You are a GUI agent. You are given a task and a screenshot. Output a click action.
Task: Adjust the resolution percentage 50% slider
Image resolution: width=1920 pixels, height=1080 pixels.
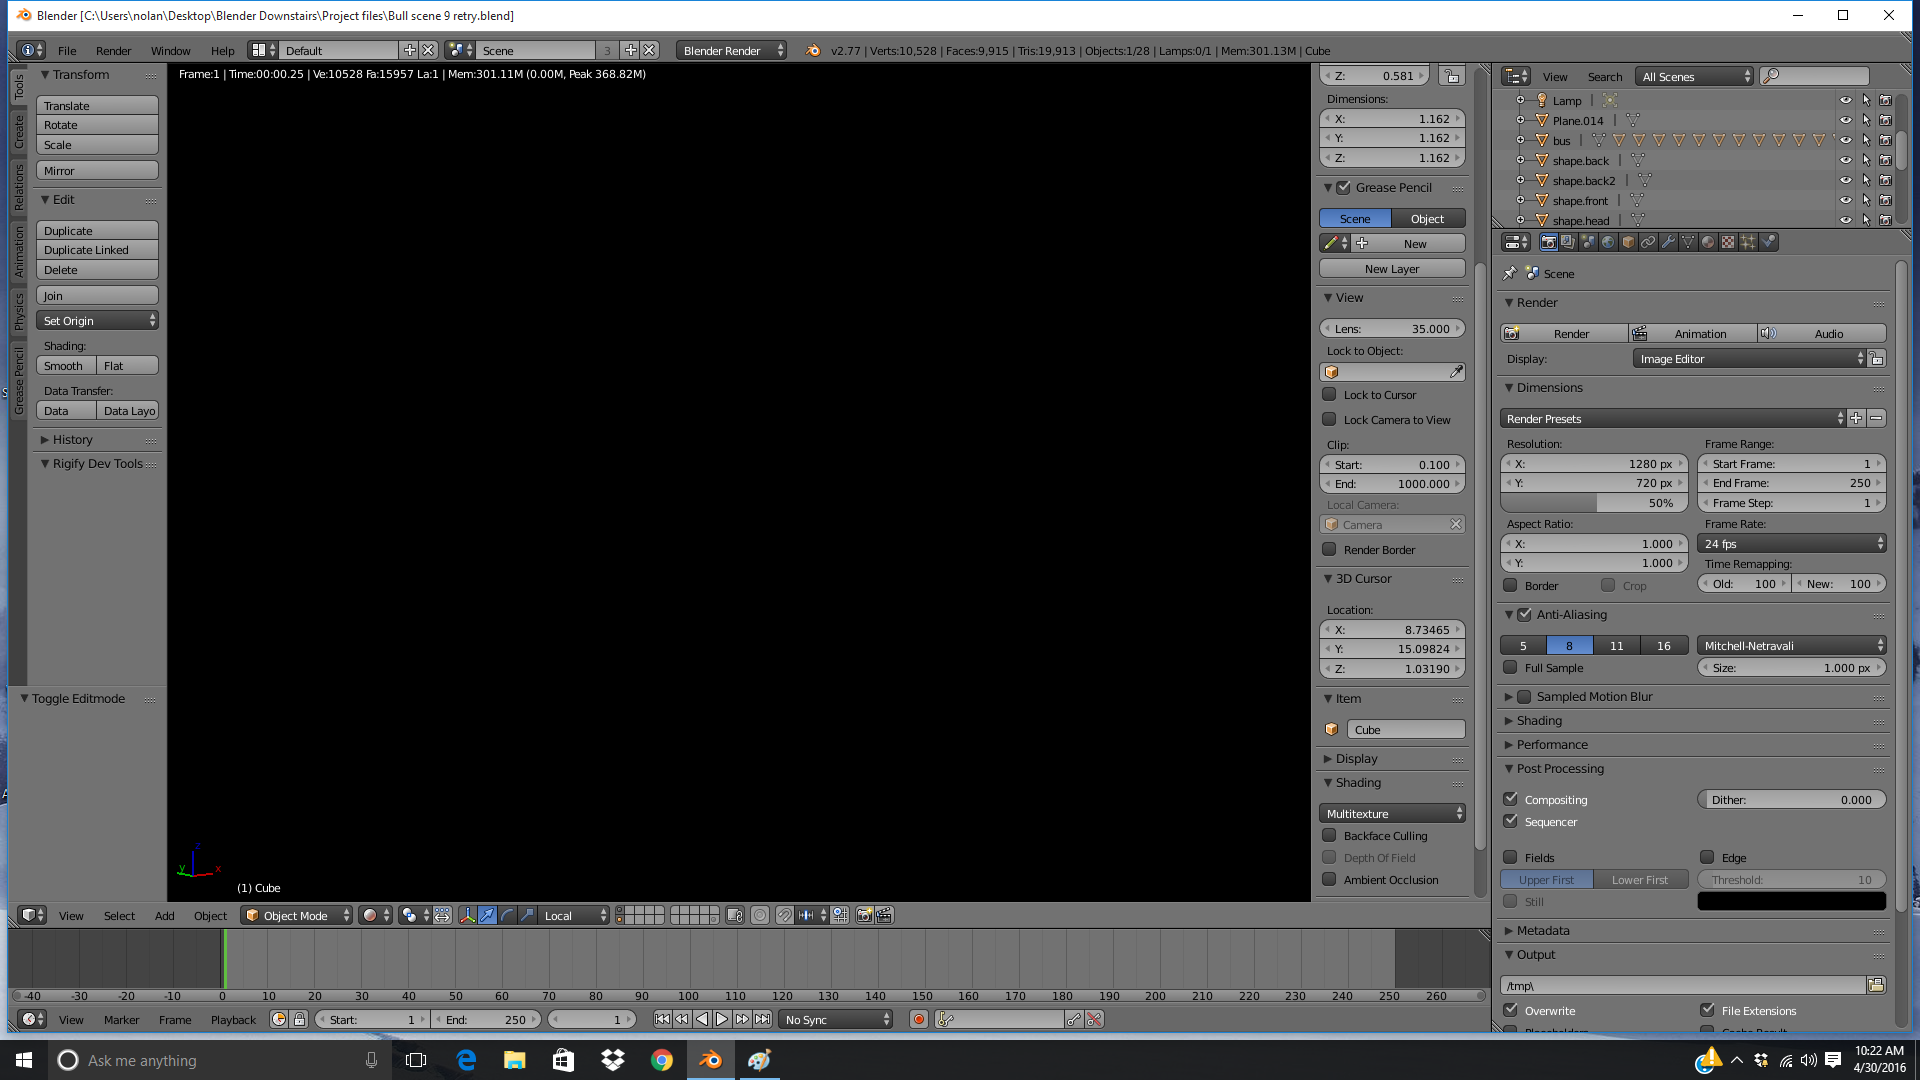pyautogui.click(x=1594, y=502)
